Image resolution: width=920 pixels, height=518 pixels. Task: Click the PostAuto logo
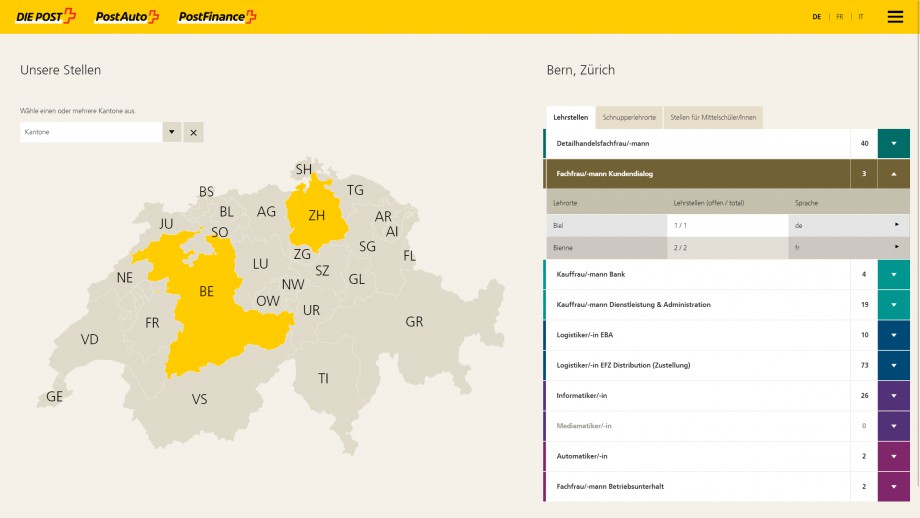pyautogui.click(x=127, y=16)
